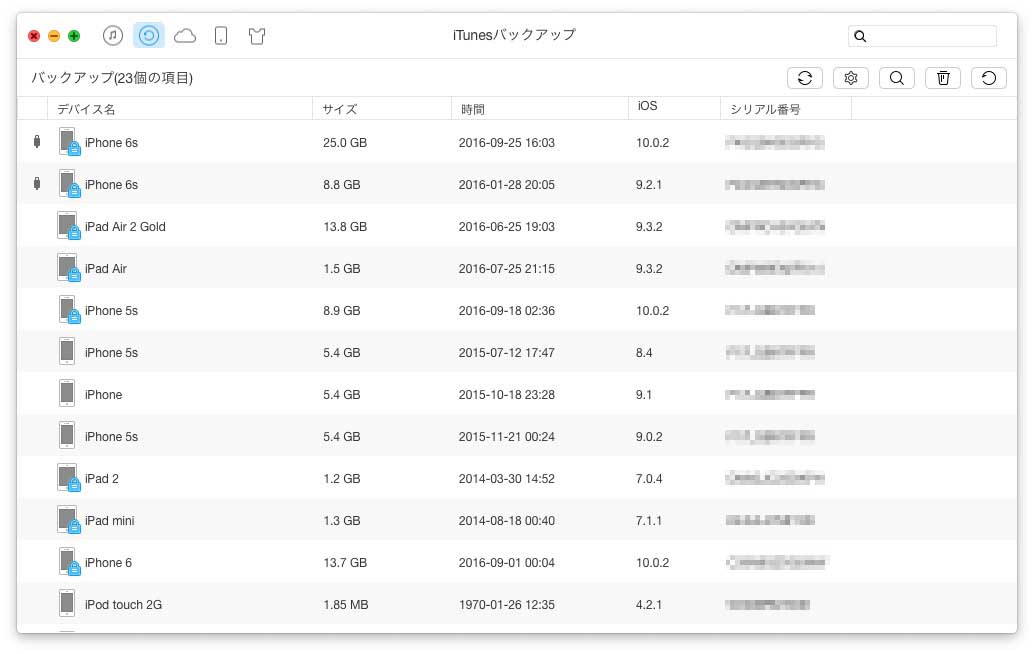Switch to the iTunes backup view
The image size is (1034, 654).
(148, 35)
